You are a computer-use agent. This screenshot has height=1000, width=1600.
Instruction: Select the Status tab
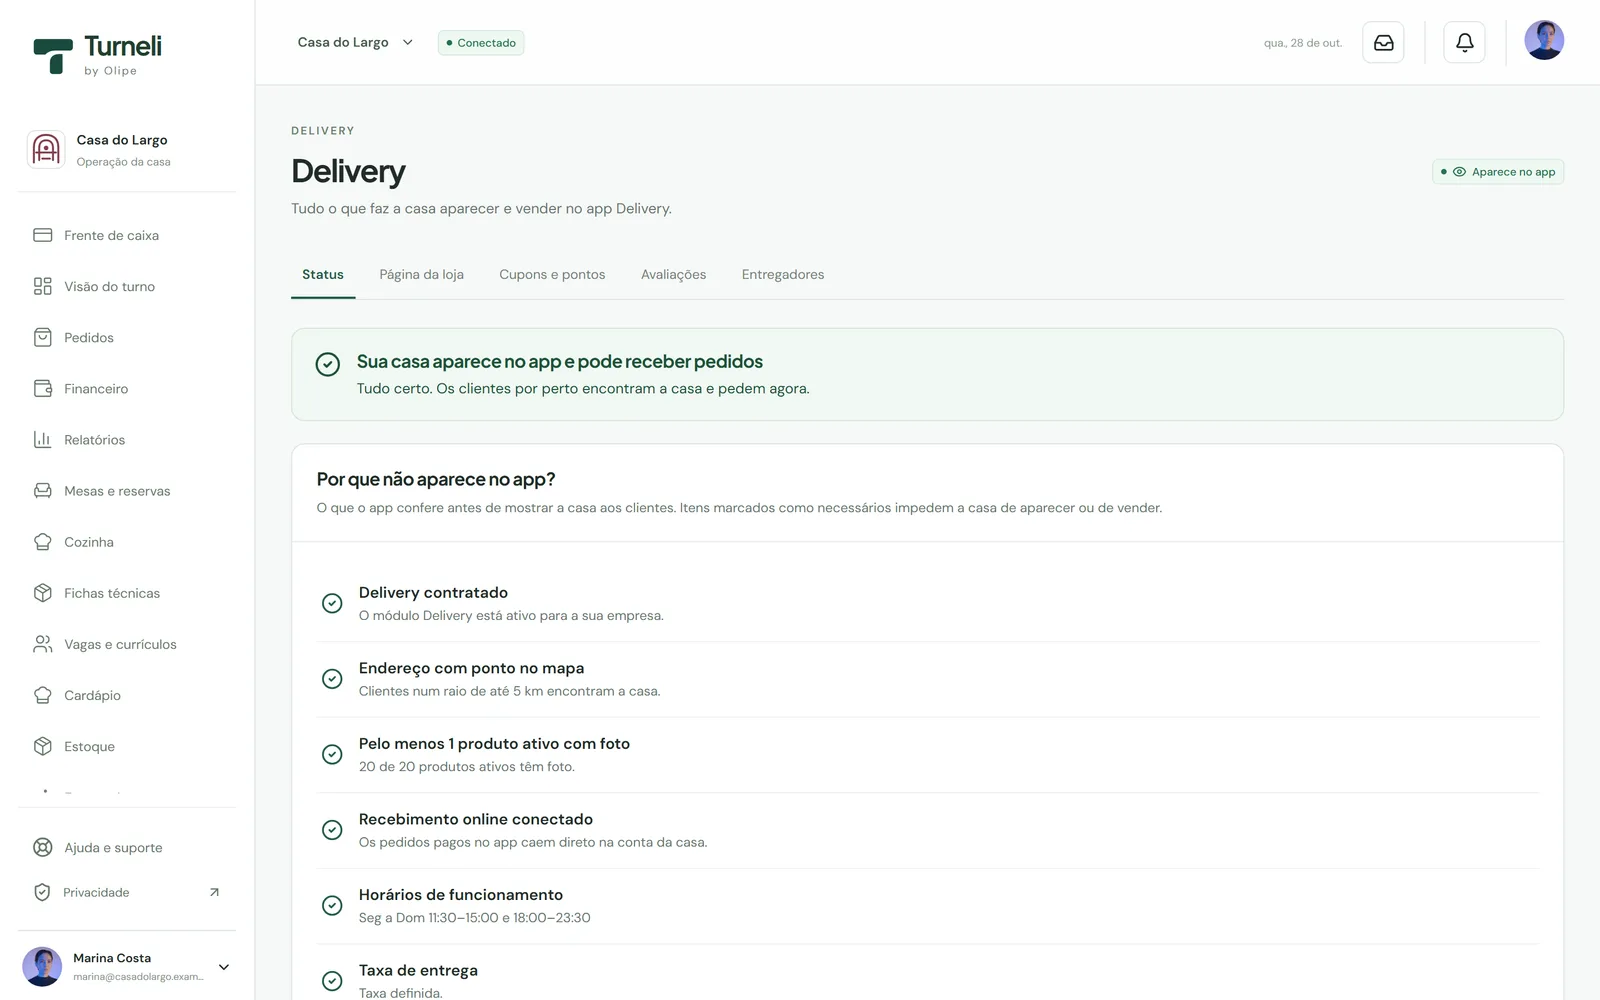tap(323, 274)
